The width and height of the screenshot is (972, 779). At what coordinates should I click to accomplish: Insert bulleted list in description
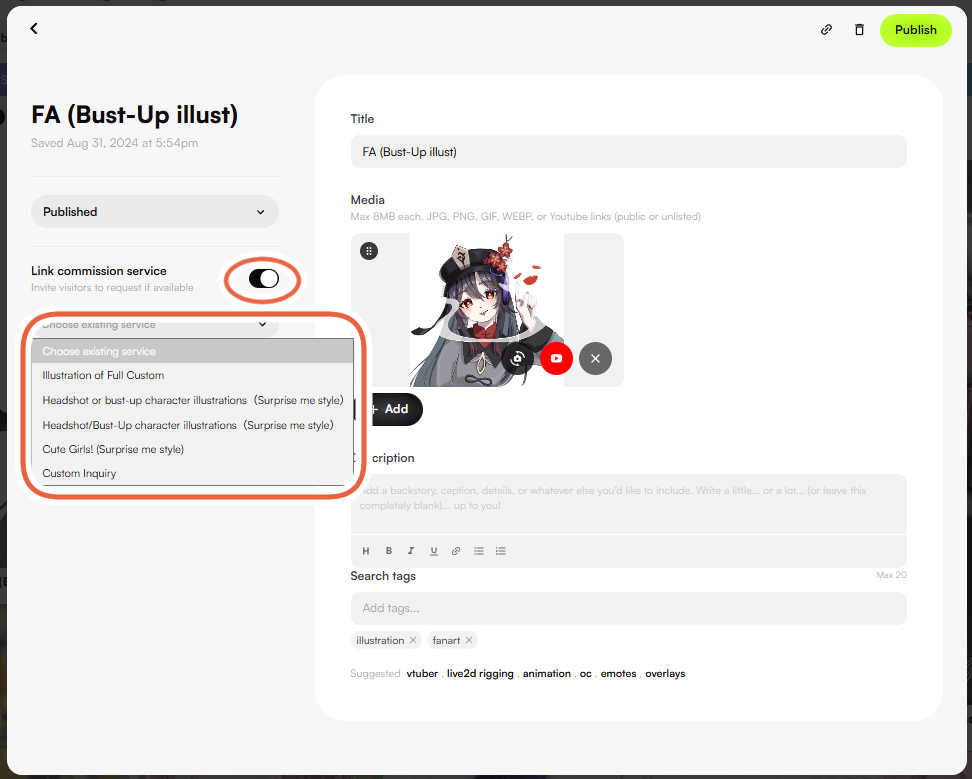pos(478,551)
